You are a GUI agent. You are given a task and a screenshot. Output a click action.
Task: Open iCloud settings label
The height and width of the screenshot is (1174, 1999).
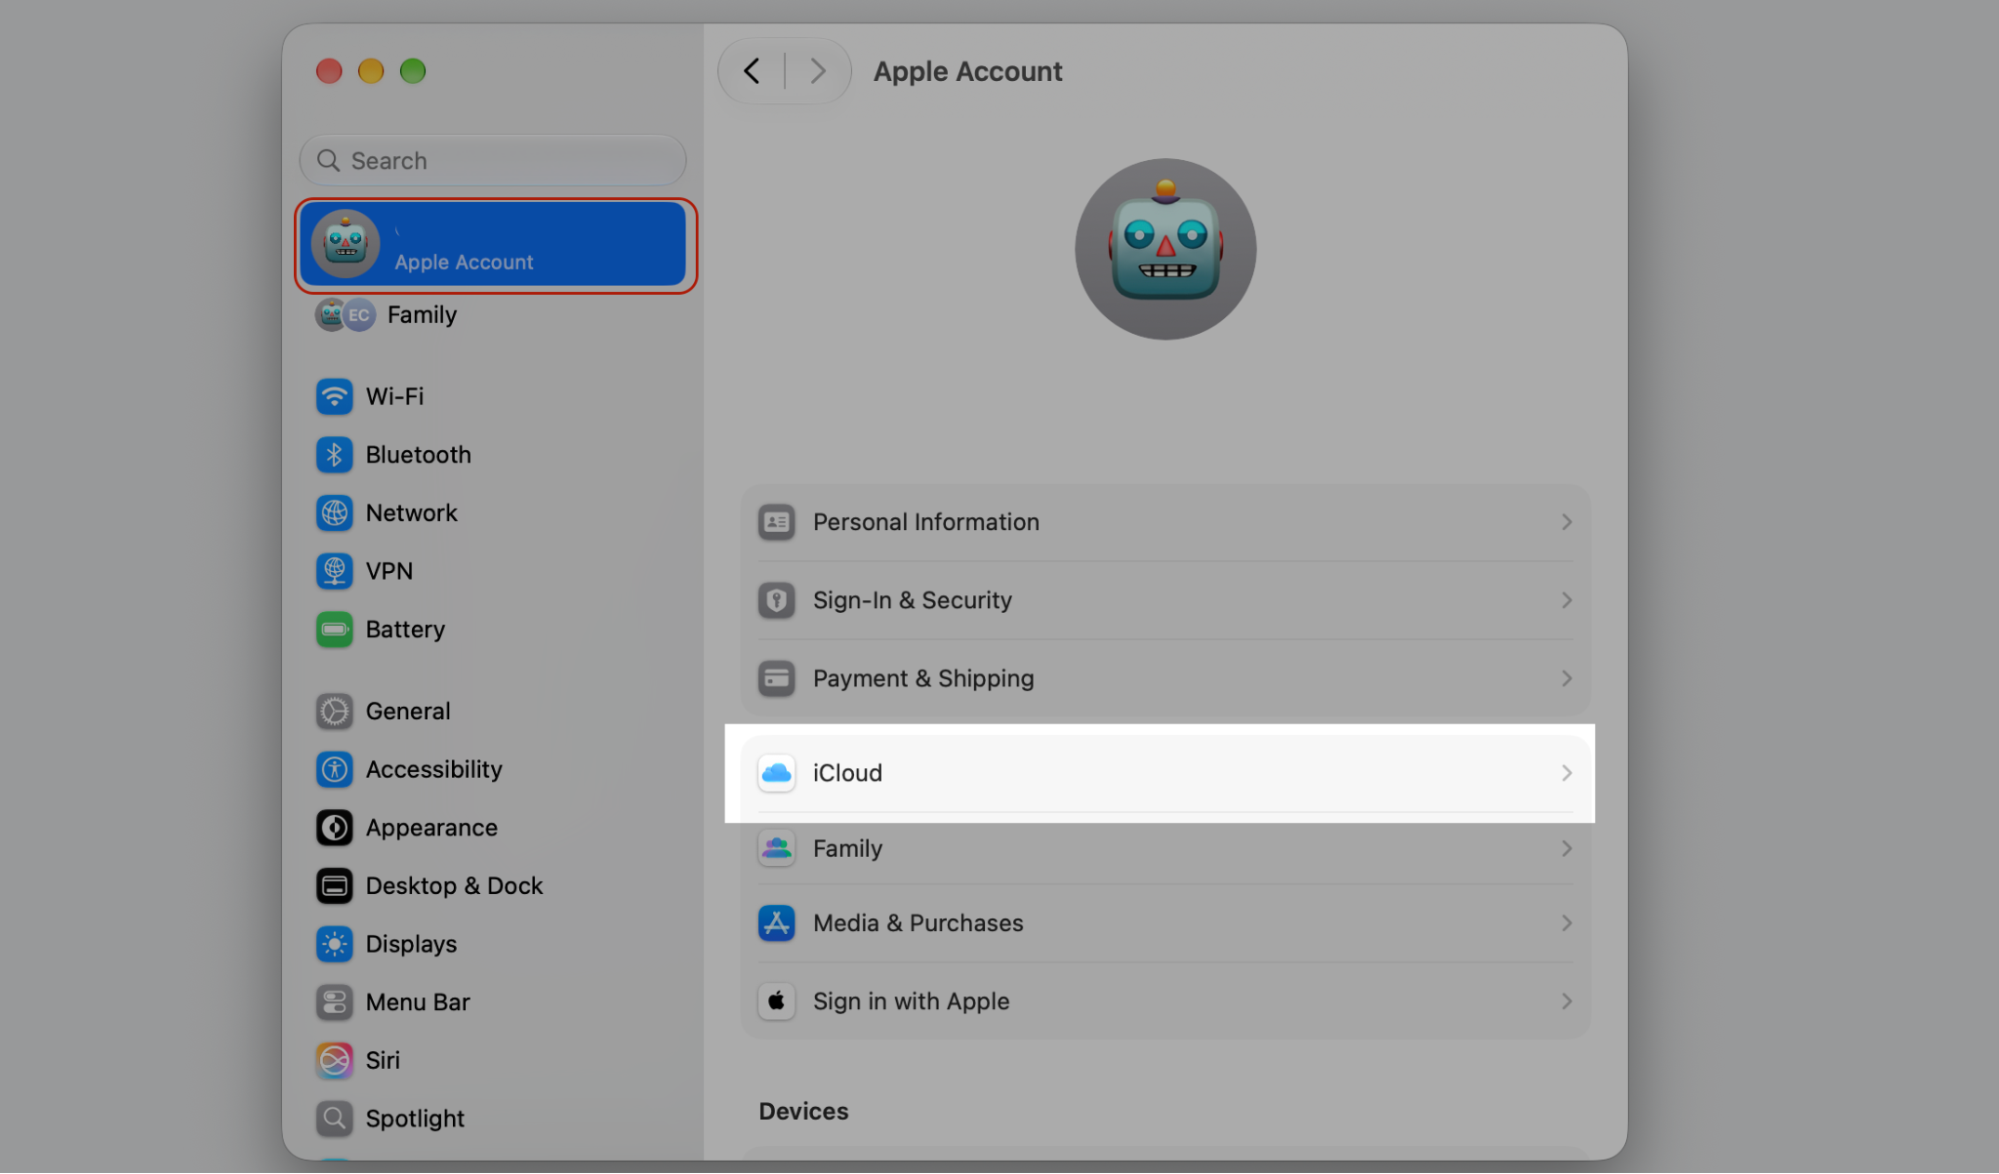pos(847,773)
